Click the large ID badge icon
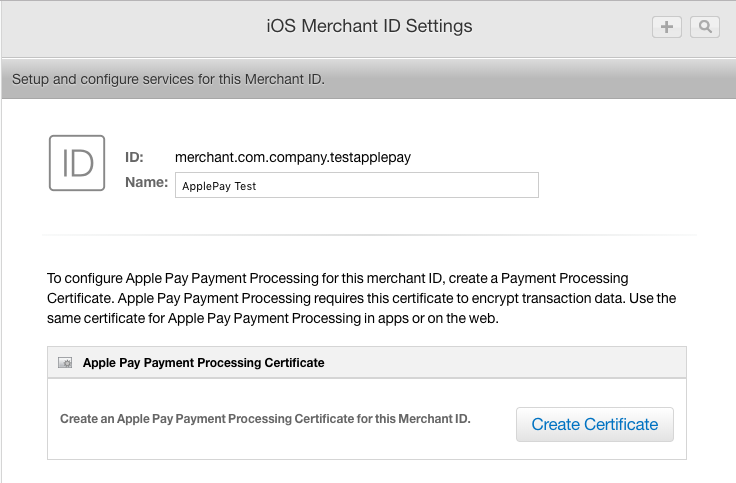The width and height of the screenshot is (736, 483). point(77,162)
